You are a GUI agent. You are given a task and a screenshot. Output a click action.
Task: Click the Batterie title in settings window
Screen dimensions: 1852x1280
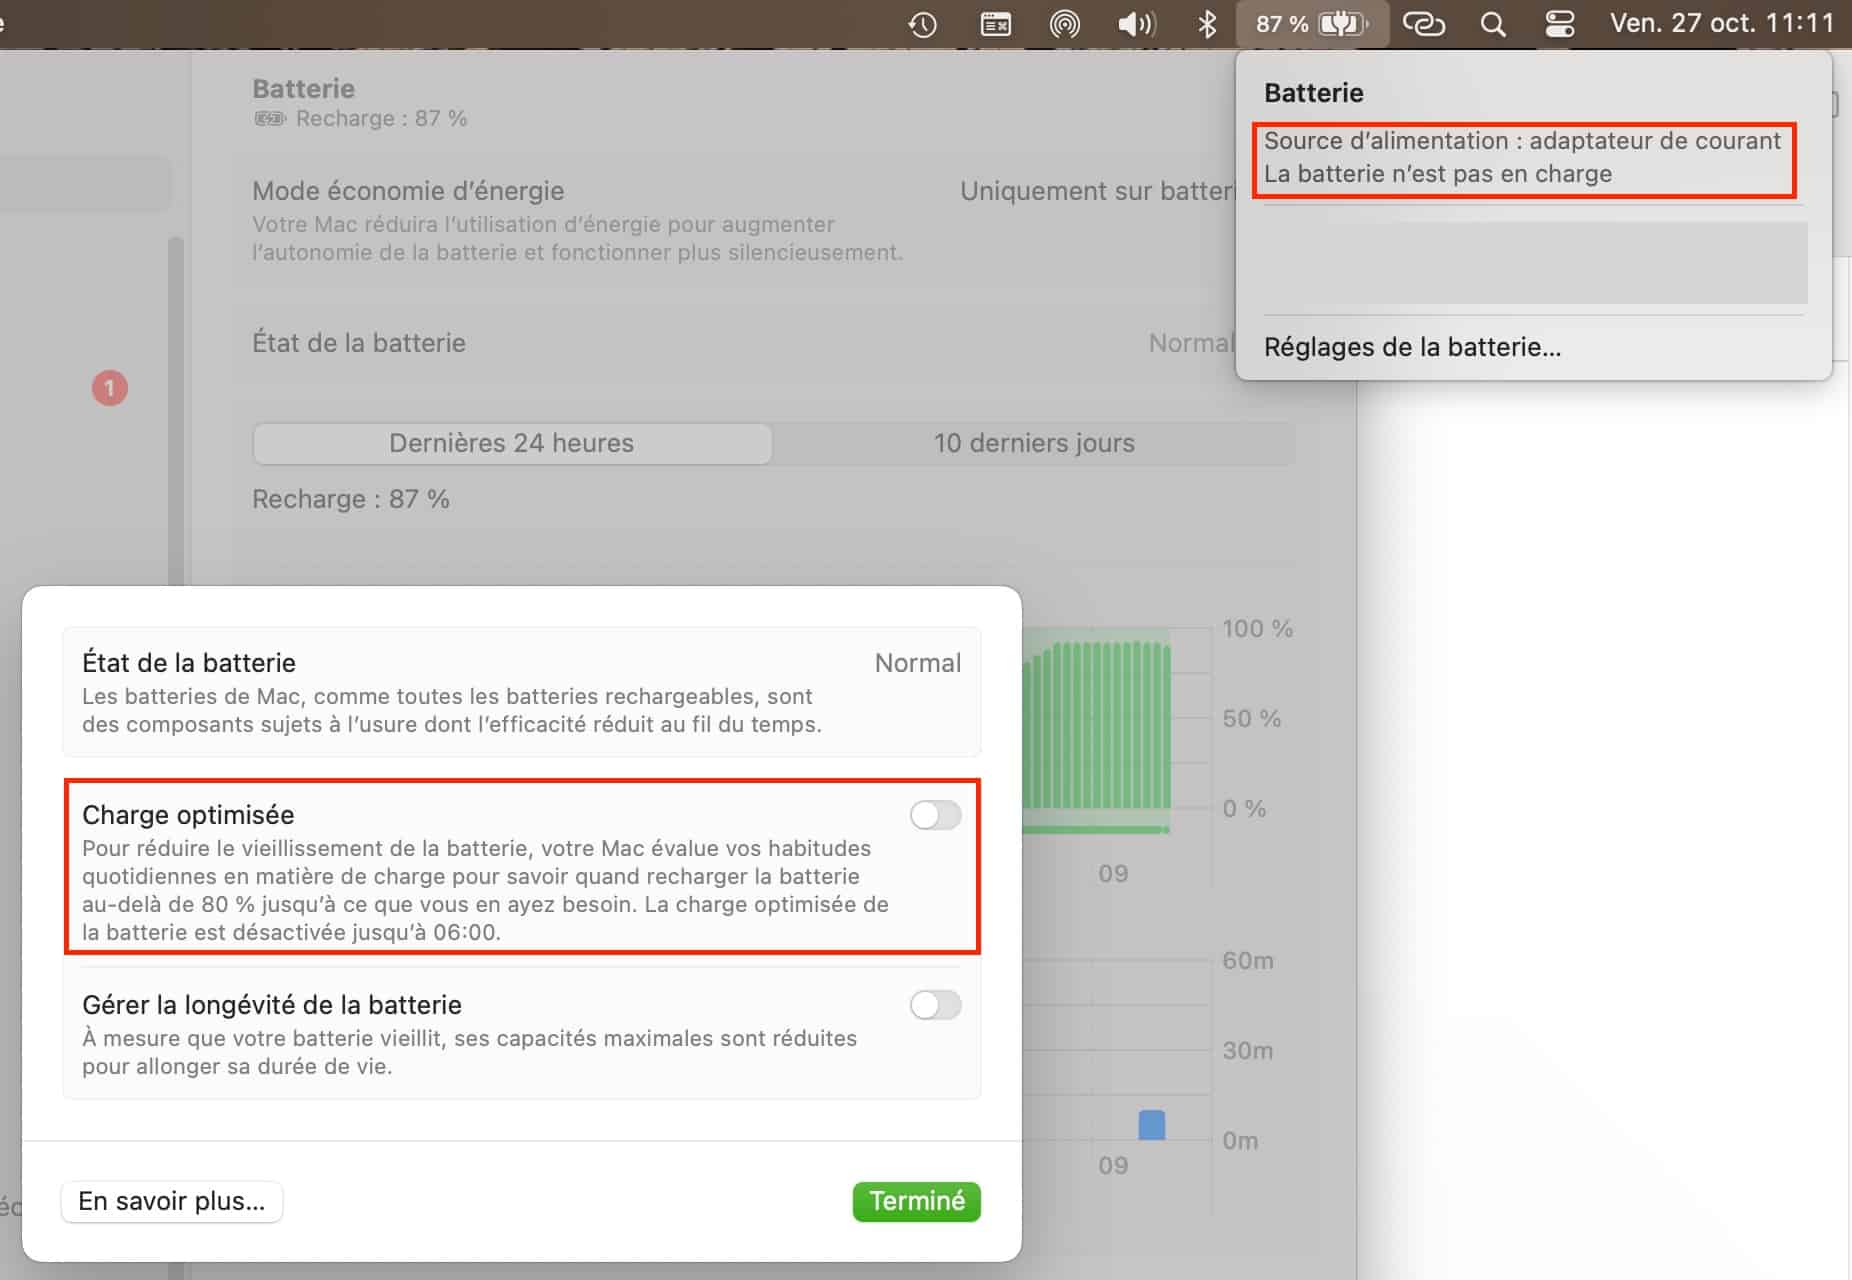coord(303,88)
